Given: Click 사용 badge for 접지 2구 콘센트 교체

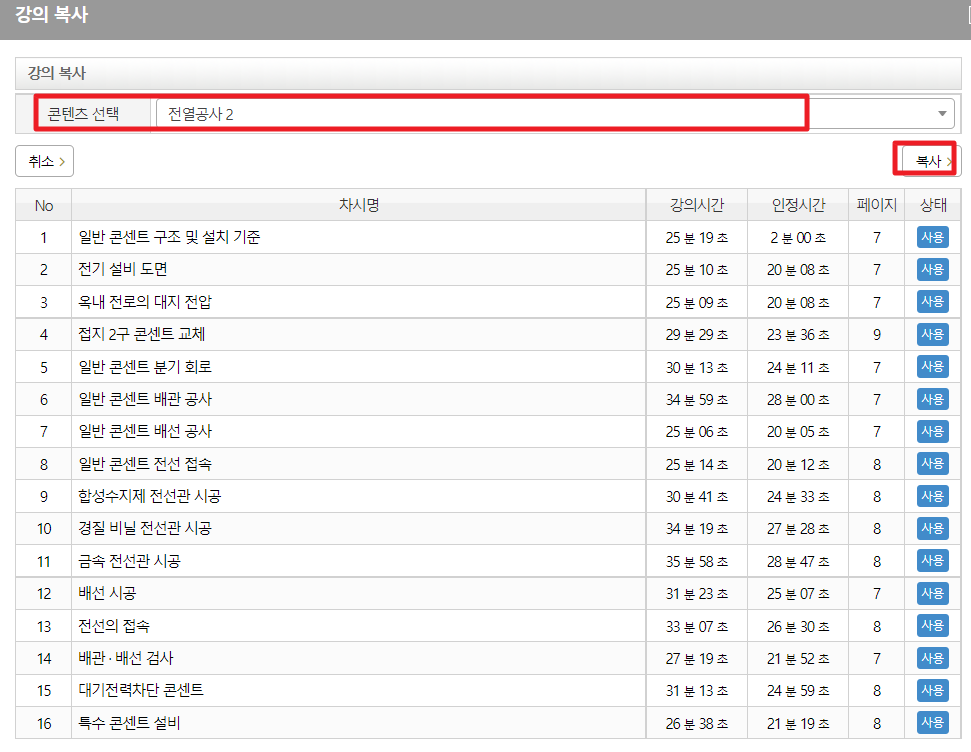Looking at the screenshot, I should [932, 334].
